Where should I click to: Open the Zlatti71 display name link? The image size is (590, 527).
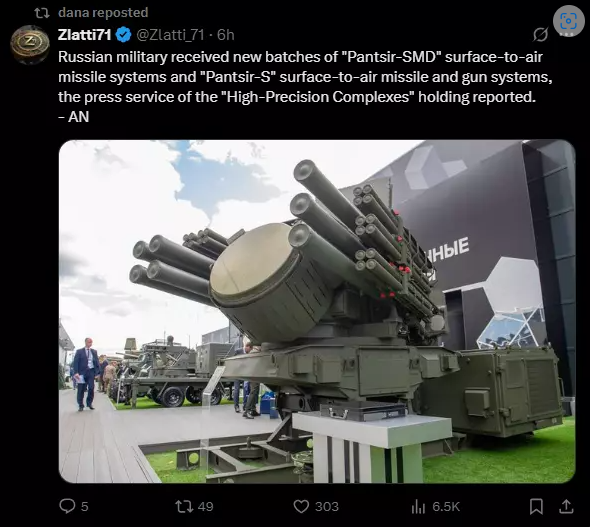pyautogui.click(x=85, y=35)
